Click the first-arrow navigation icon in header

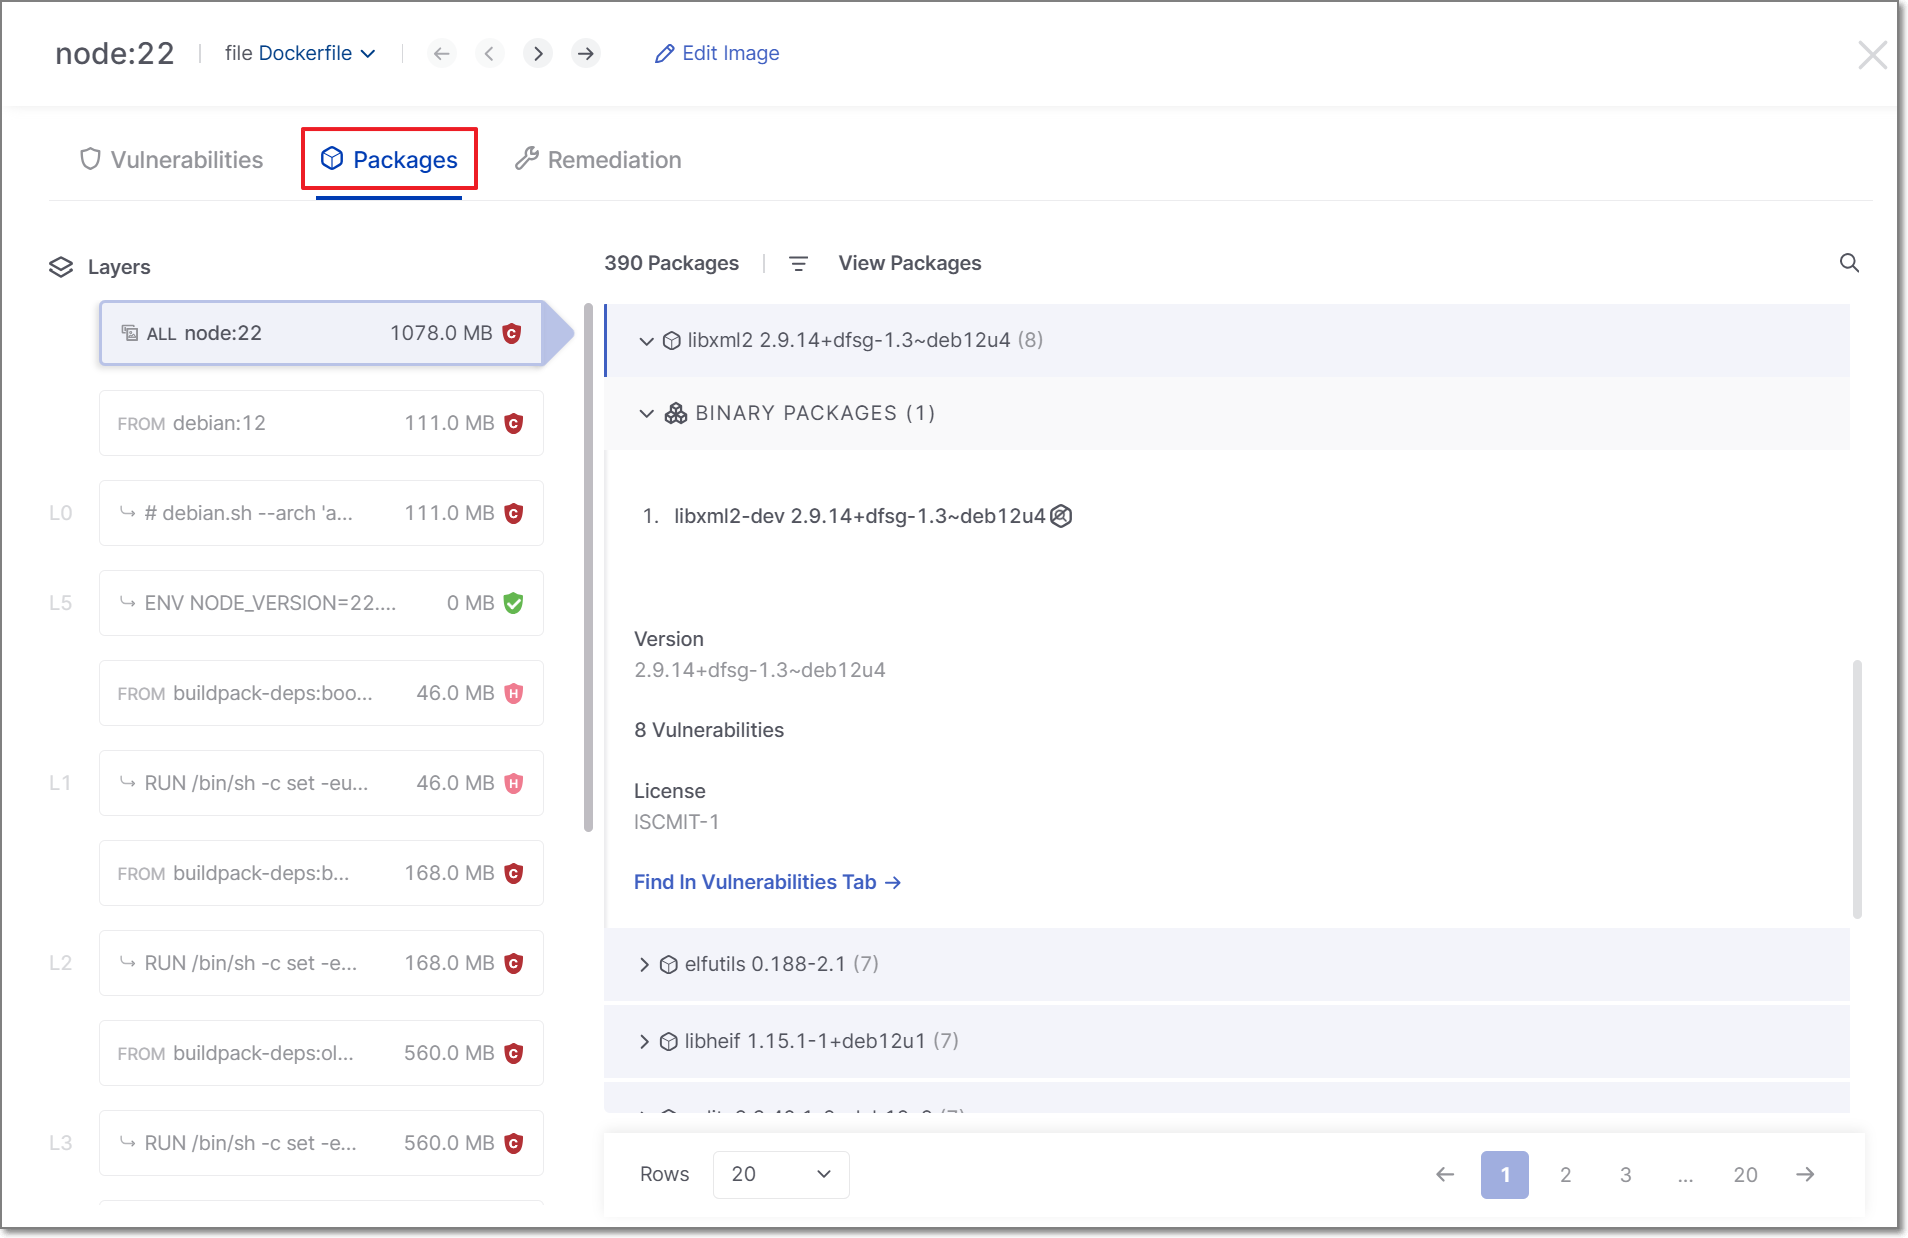coord(441,54)
